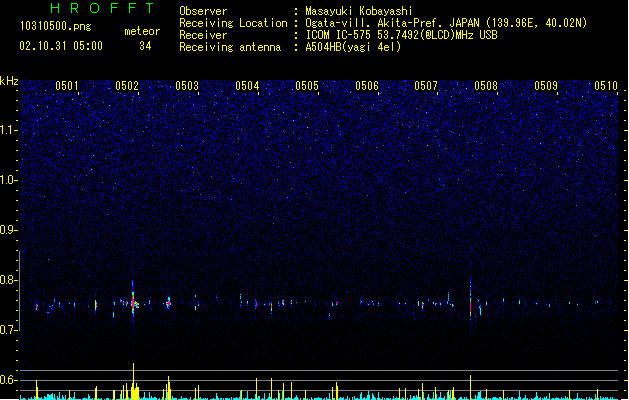This screenshot has width=629, height=400.
Task: Click the kHz axis unit label
Action: (9, 81)
